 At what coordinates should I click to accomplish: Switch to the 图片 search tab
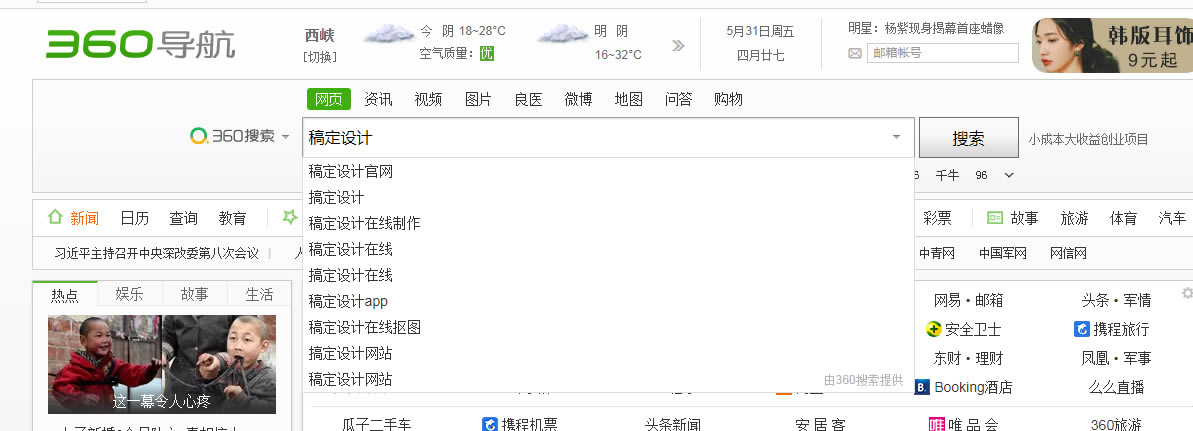tap(478, 99)
